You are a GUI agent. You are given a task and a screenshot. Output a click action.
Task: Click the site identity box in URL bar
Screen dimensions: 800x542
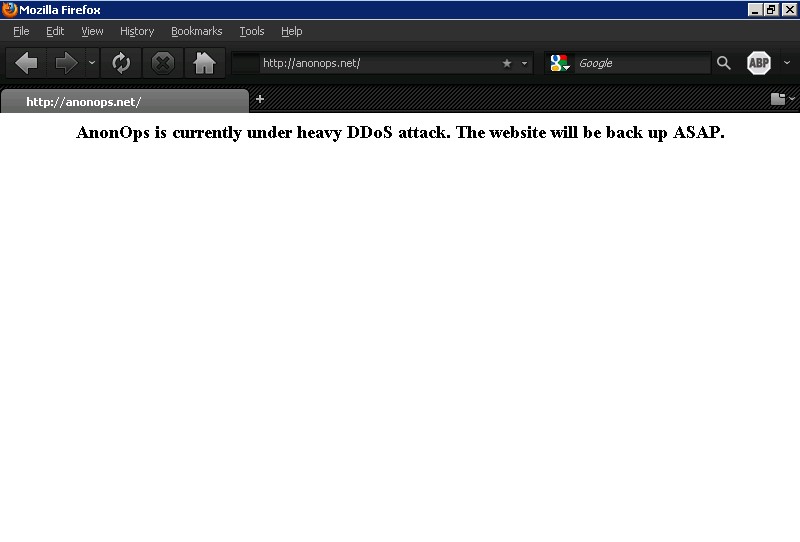[246, 63]
